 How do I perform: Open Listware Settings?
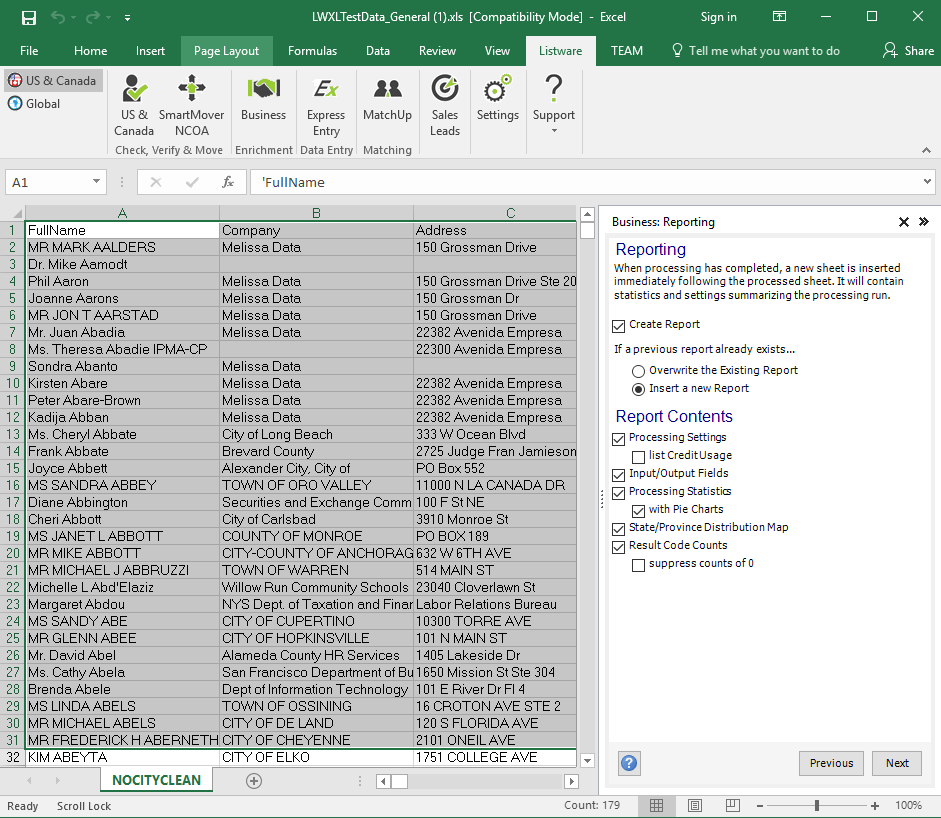(x=497, y=100)
